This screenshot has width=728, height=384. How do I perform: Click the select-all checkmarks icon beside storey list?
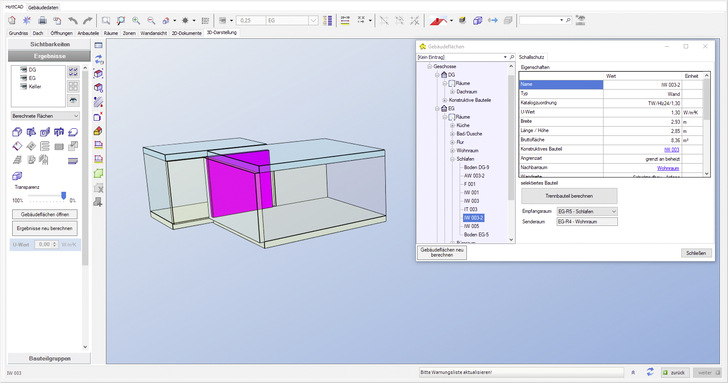point(73,72)
